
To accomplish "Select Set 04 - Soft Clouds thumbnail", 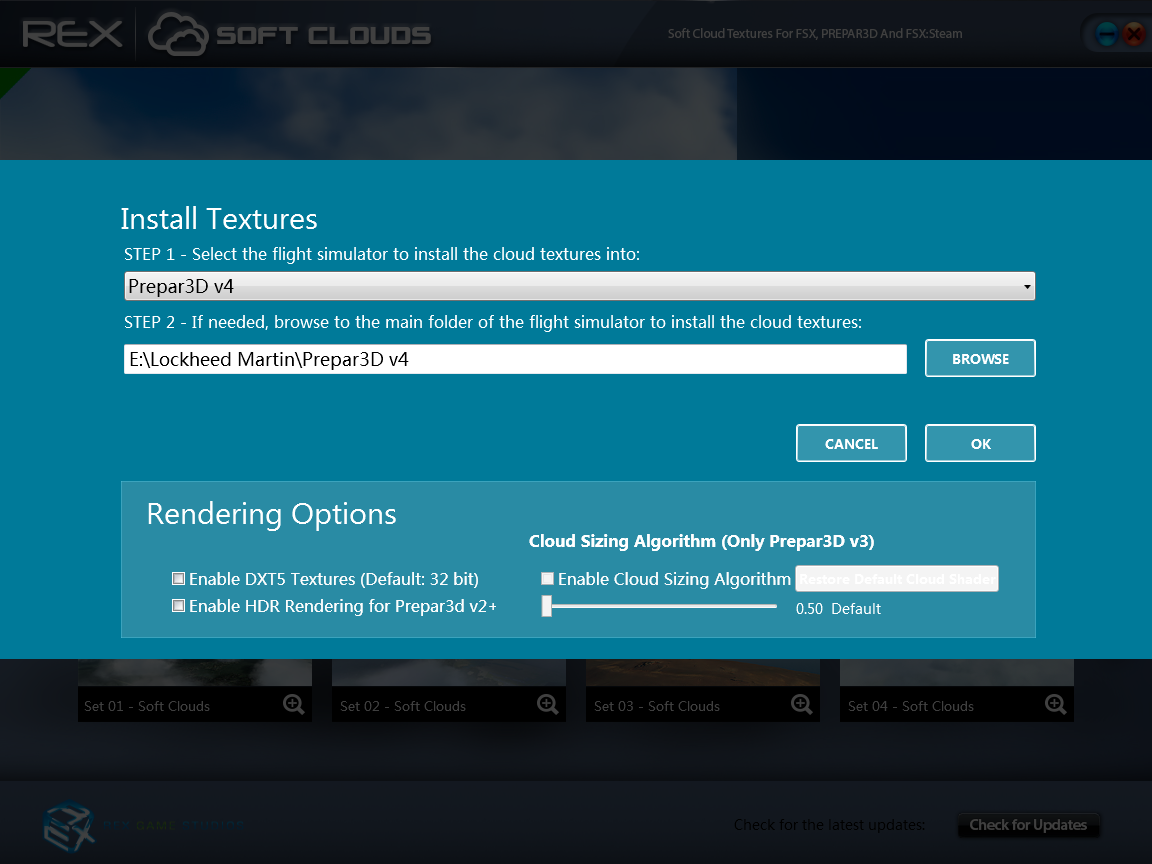I will pyautogui.click(x=957, y=690).
